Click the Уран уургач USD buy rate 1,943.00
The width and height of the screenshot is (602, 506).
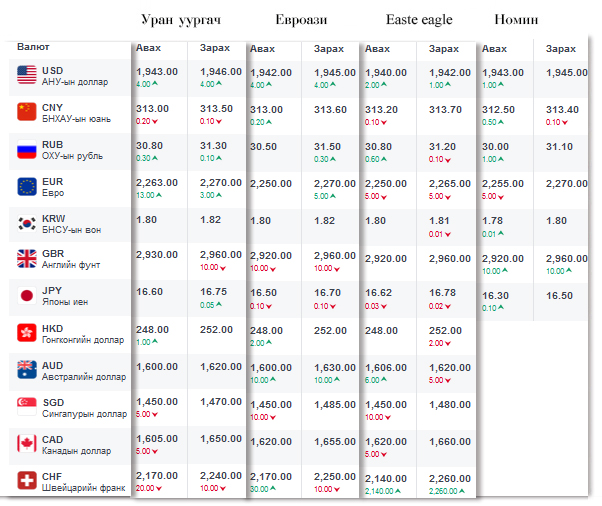coord(157,71)
